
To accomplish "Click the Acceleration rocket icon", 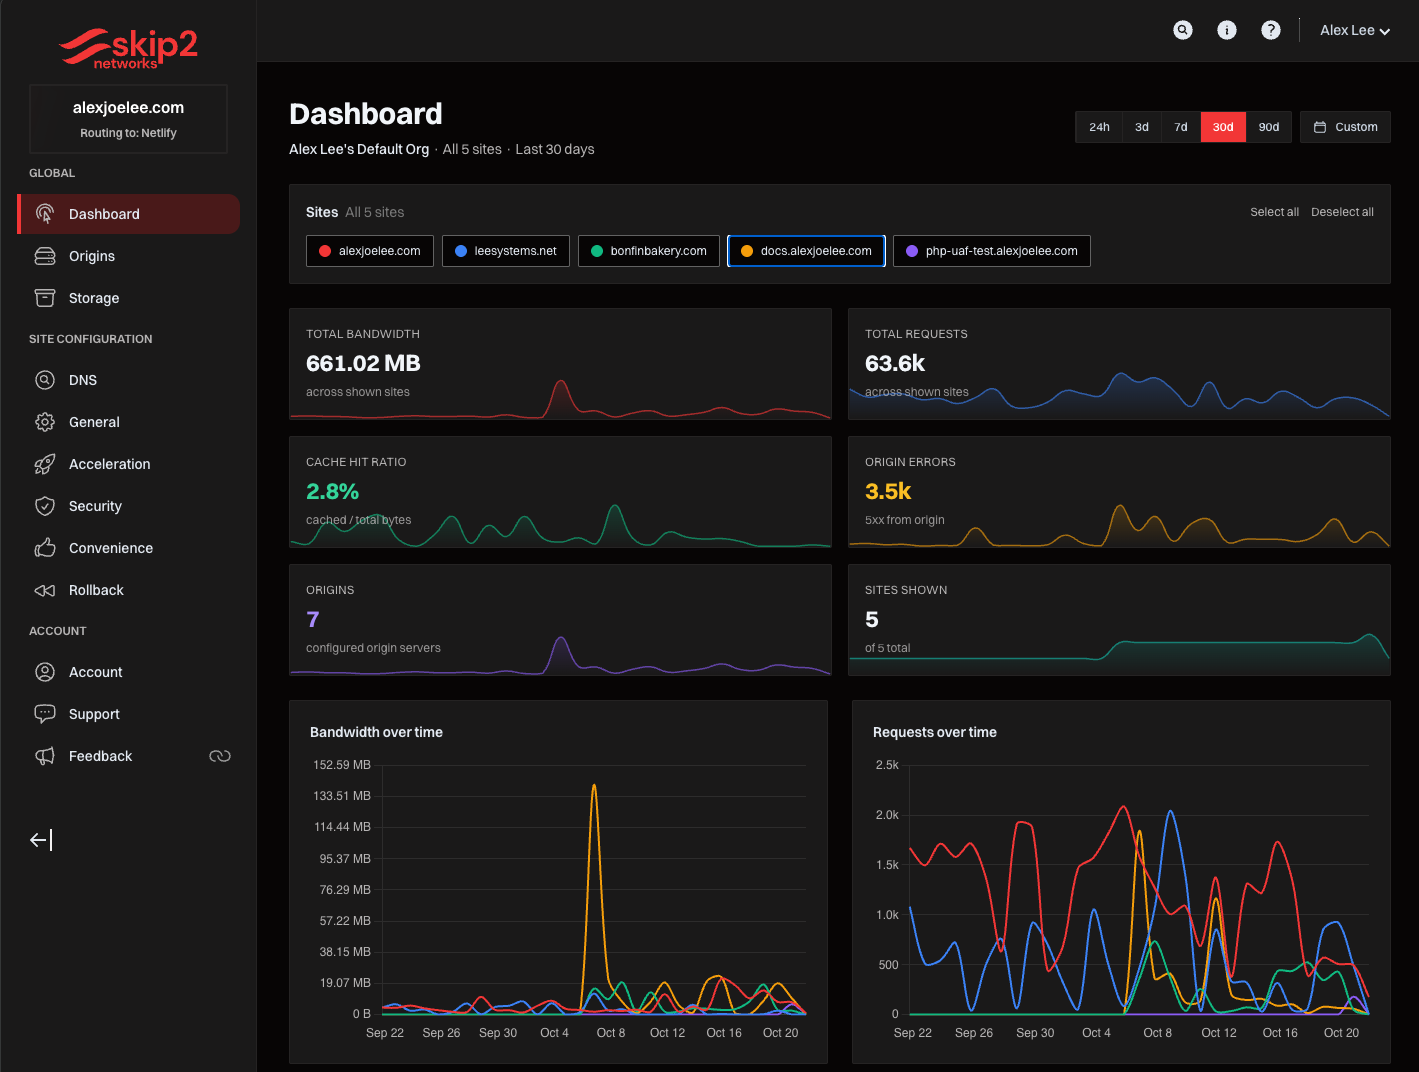I will (x=45, y=464).
